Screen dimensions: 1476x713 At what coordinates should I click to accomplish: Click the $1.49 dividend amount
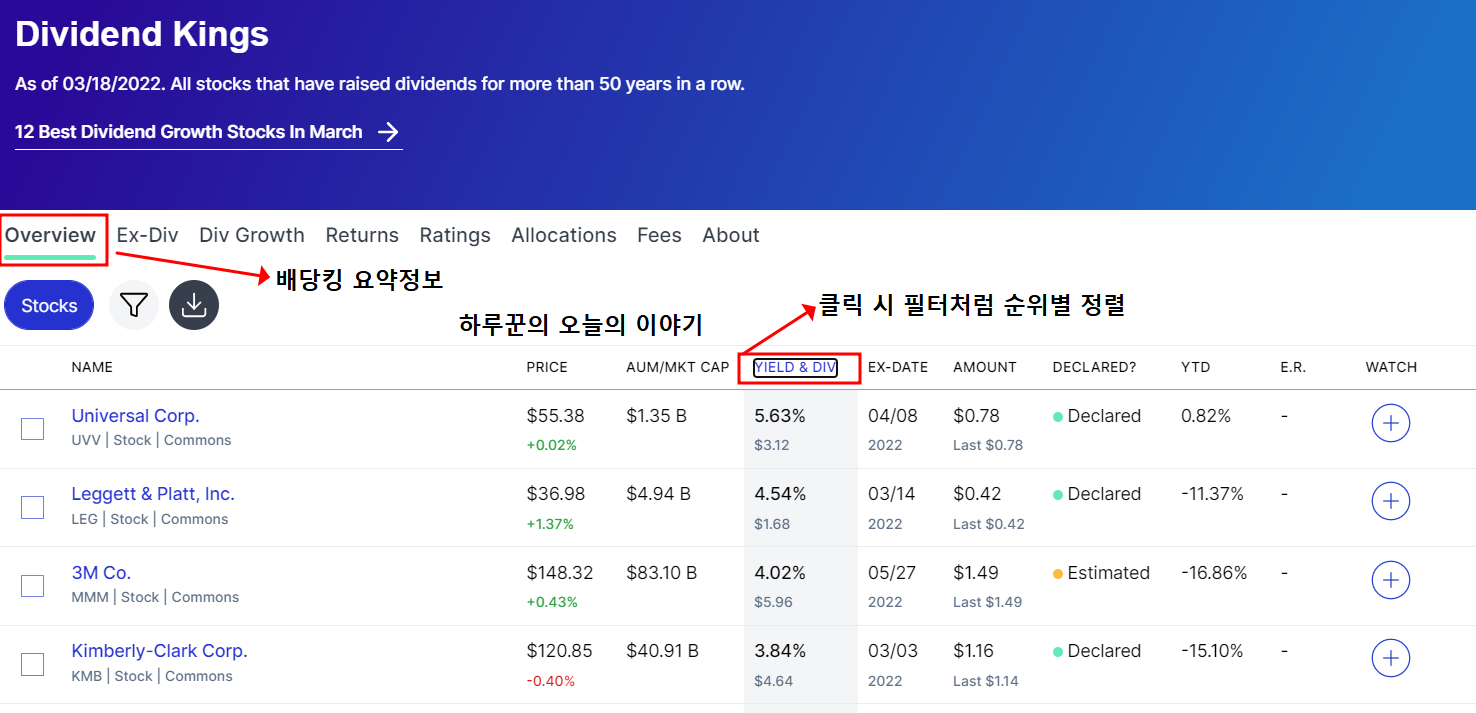[974, 573]
